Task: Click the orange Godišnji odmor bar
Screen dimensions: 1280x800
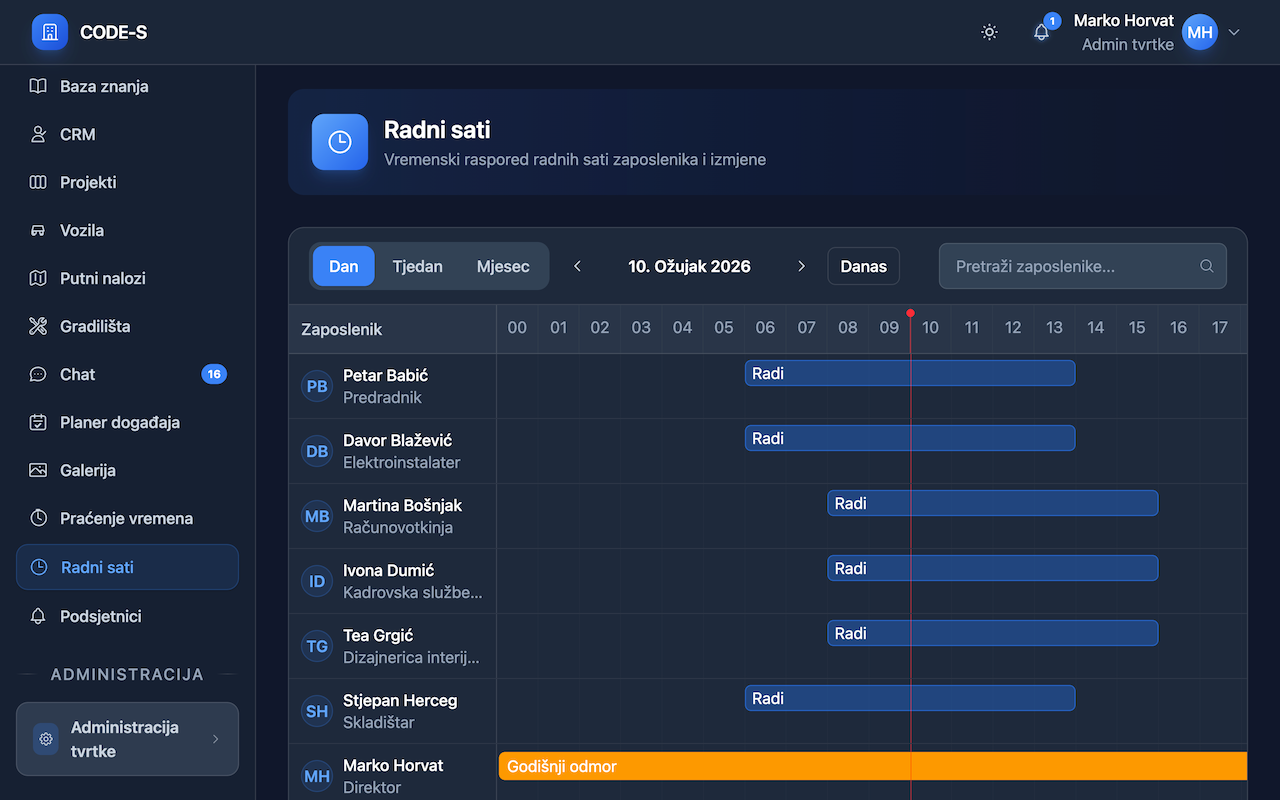Action: pos(872,766)
